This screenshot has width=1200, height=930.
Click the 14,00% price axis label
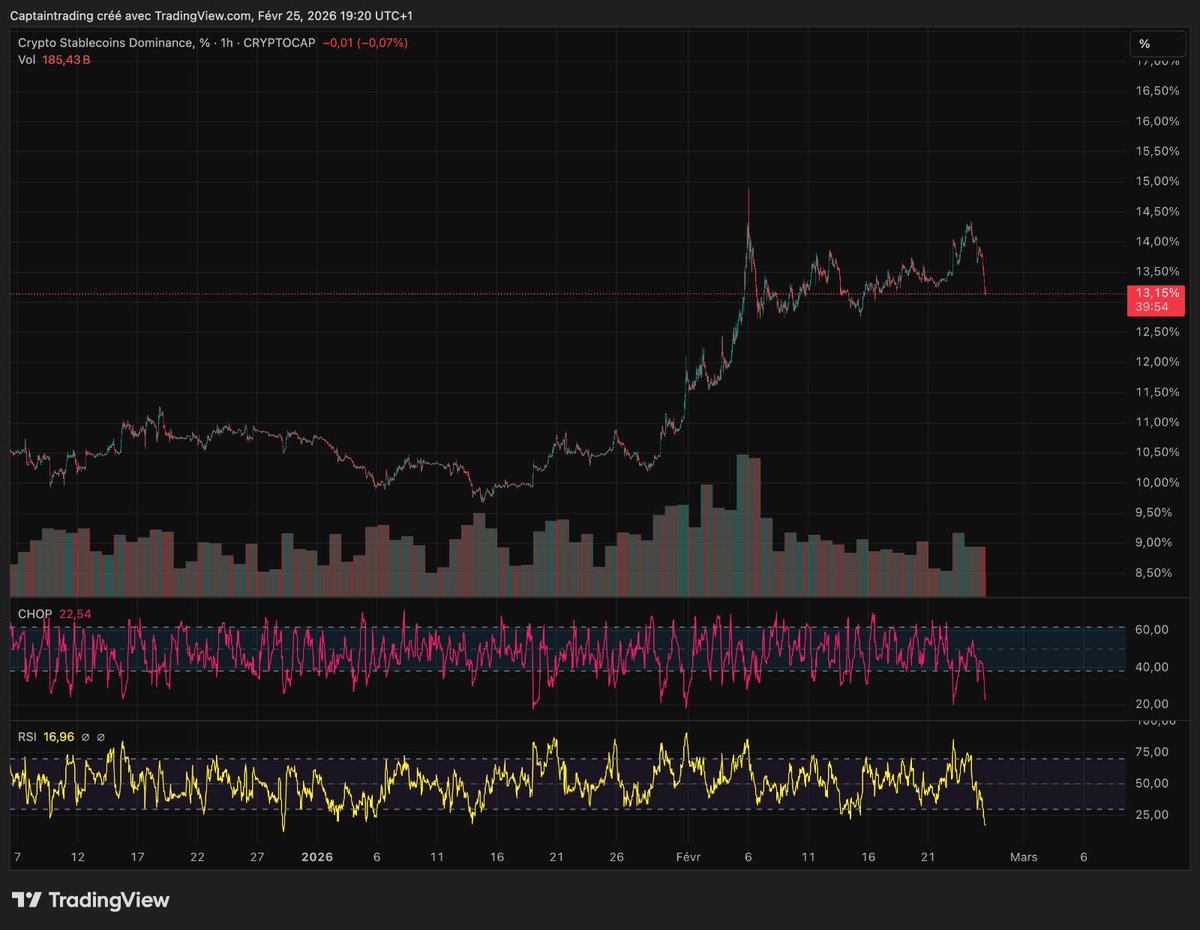pyautogui.click(x=1157, y=241)
